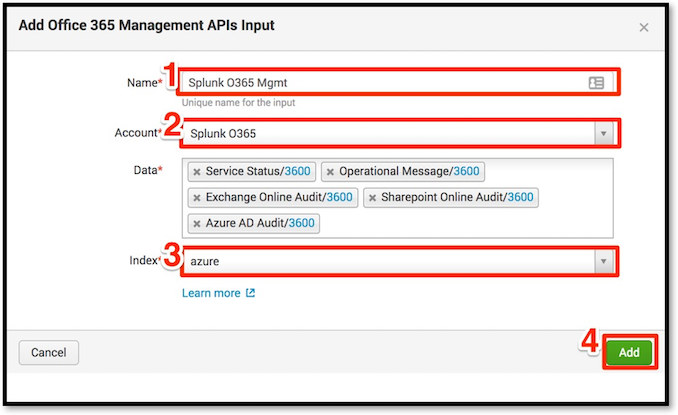
Task: Remove the Azure AD Audit/3600 tag
Action: tap(197, 224)
